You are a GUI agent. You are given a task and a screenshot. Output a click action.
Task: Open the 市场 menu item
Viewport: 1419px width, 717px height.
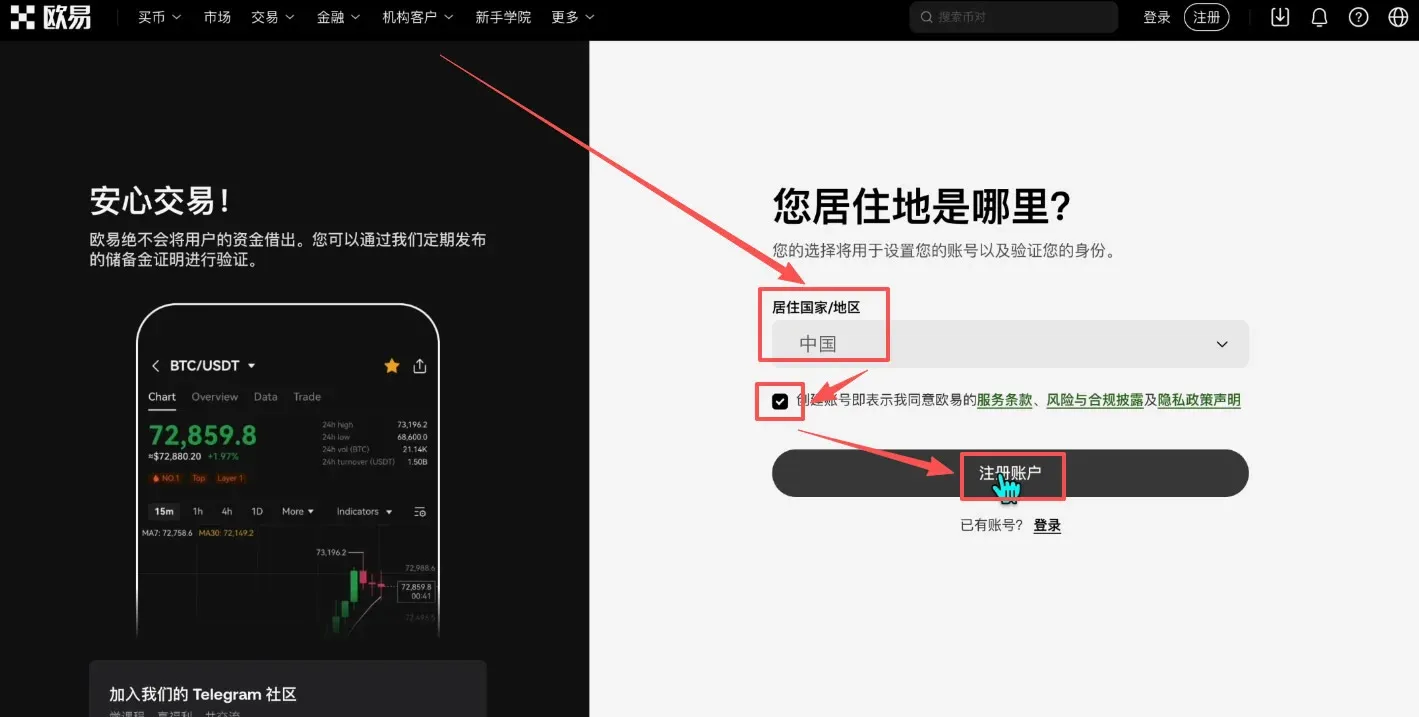[217, 17]
